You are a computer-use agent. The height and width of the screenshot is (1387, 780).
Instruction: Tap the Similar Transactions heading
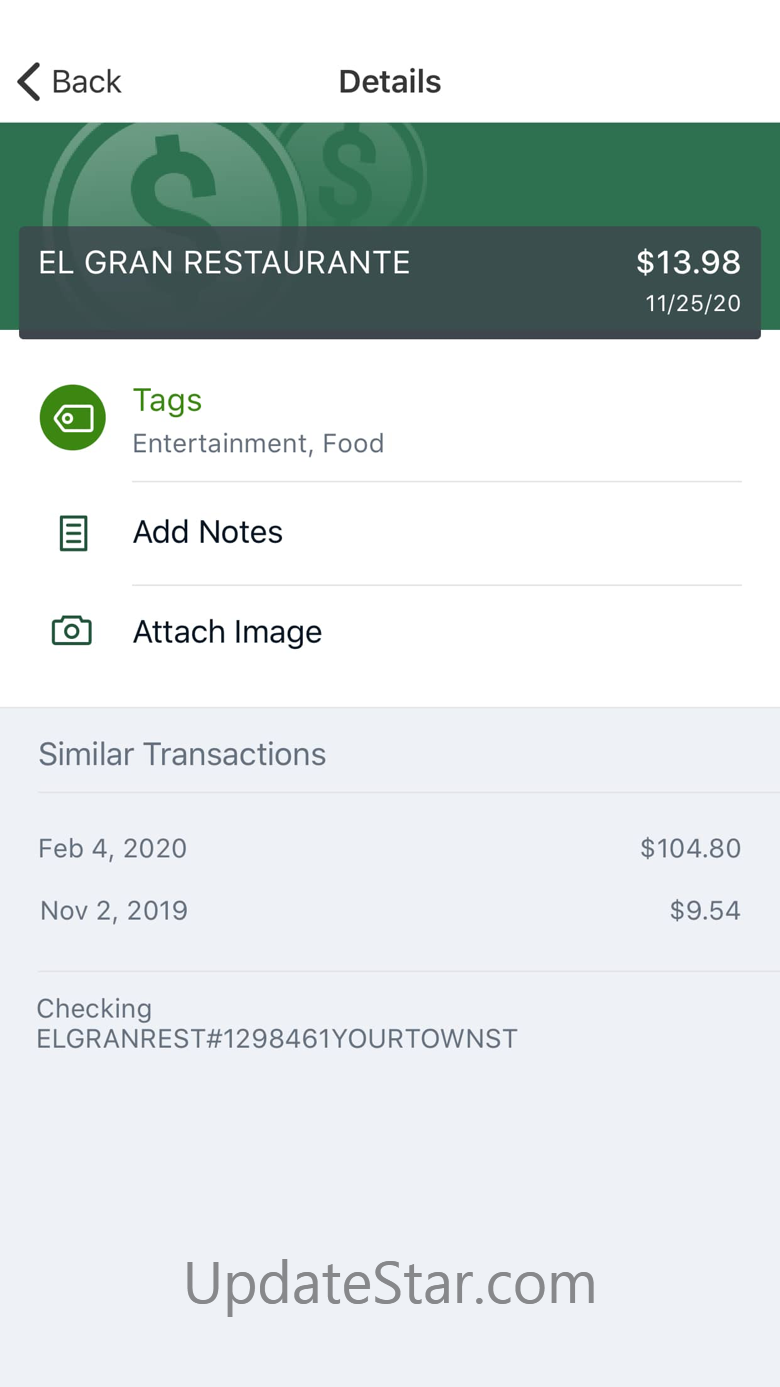point(182,754)
